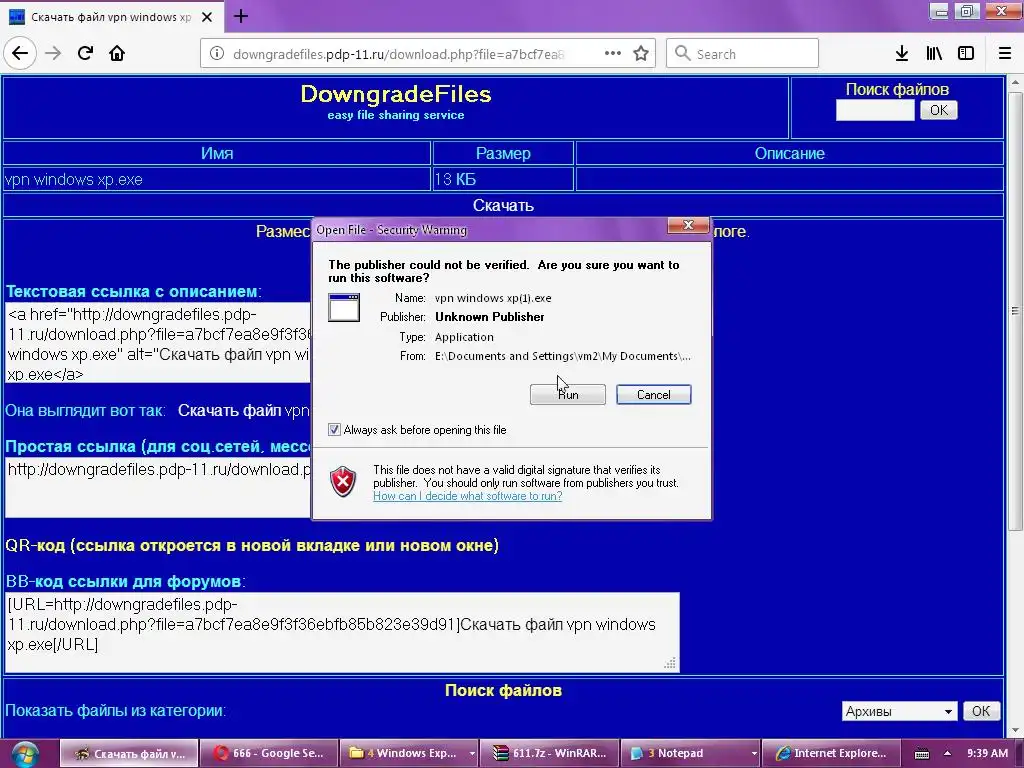Viewport: 1024px width, 768px height.
Task: Click the Поиск файлов text field
Action: pos(875,110)
